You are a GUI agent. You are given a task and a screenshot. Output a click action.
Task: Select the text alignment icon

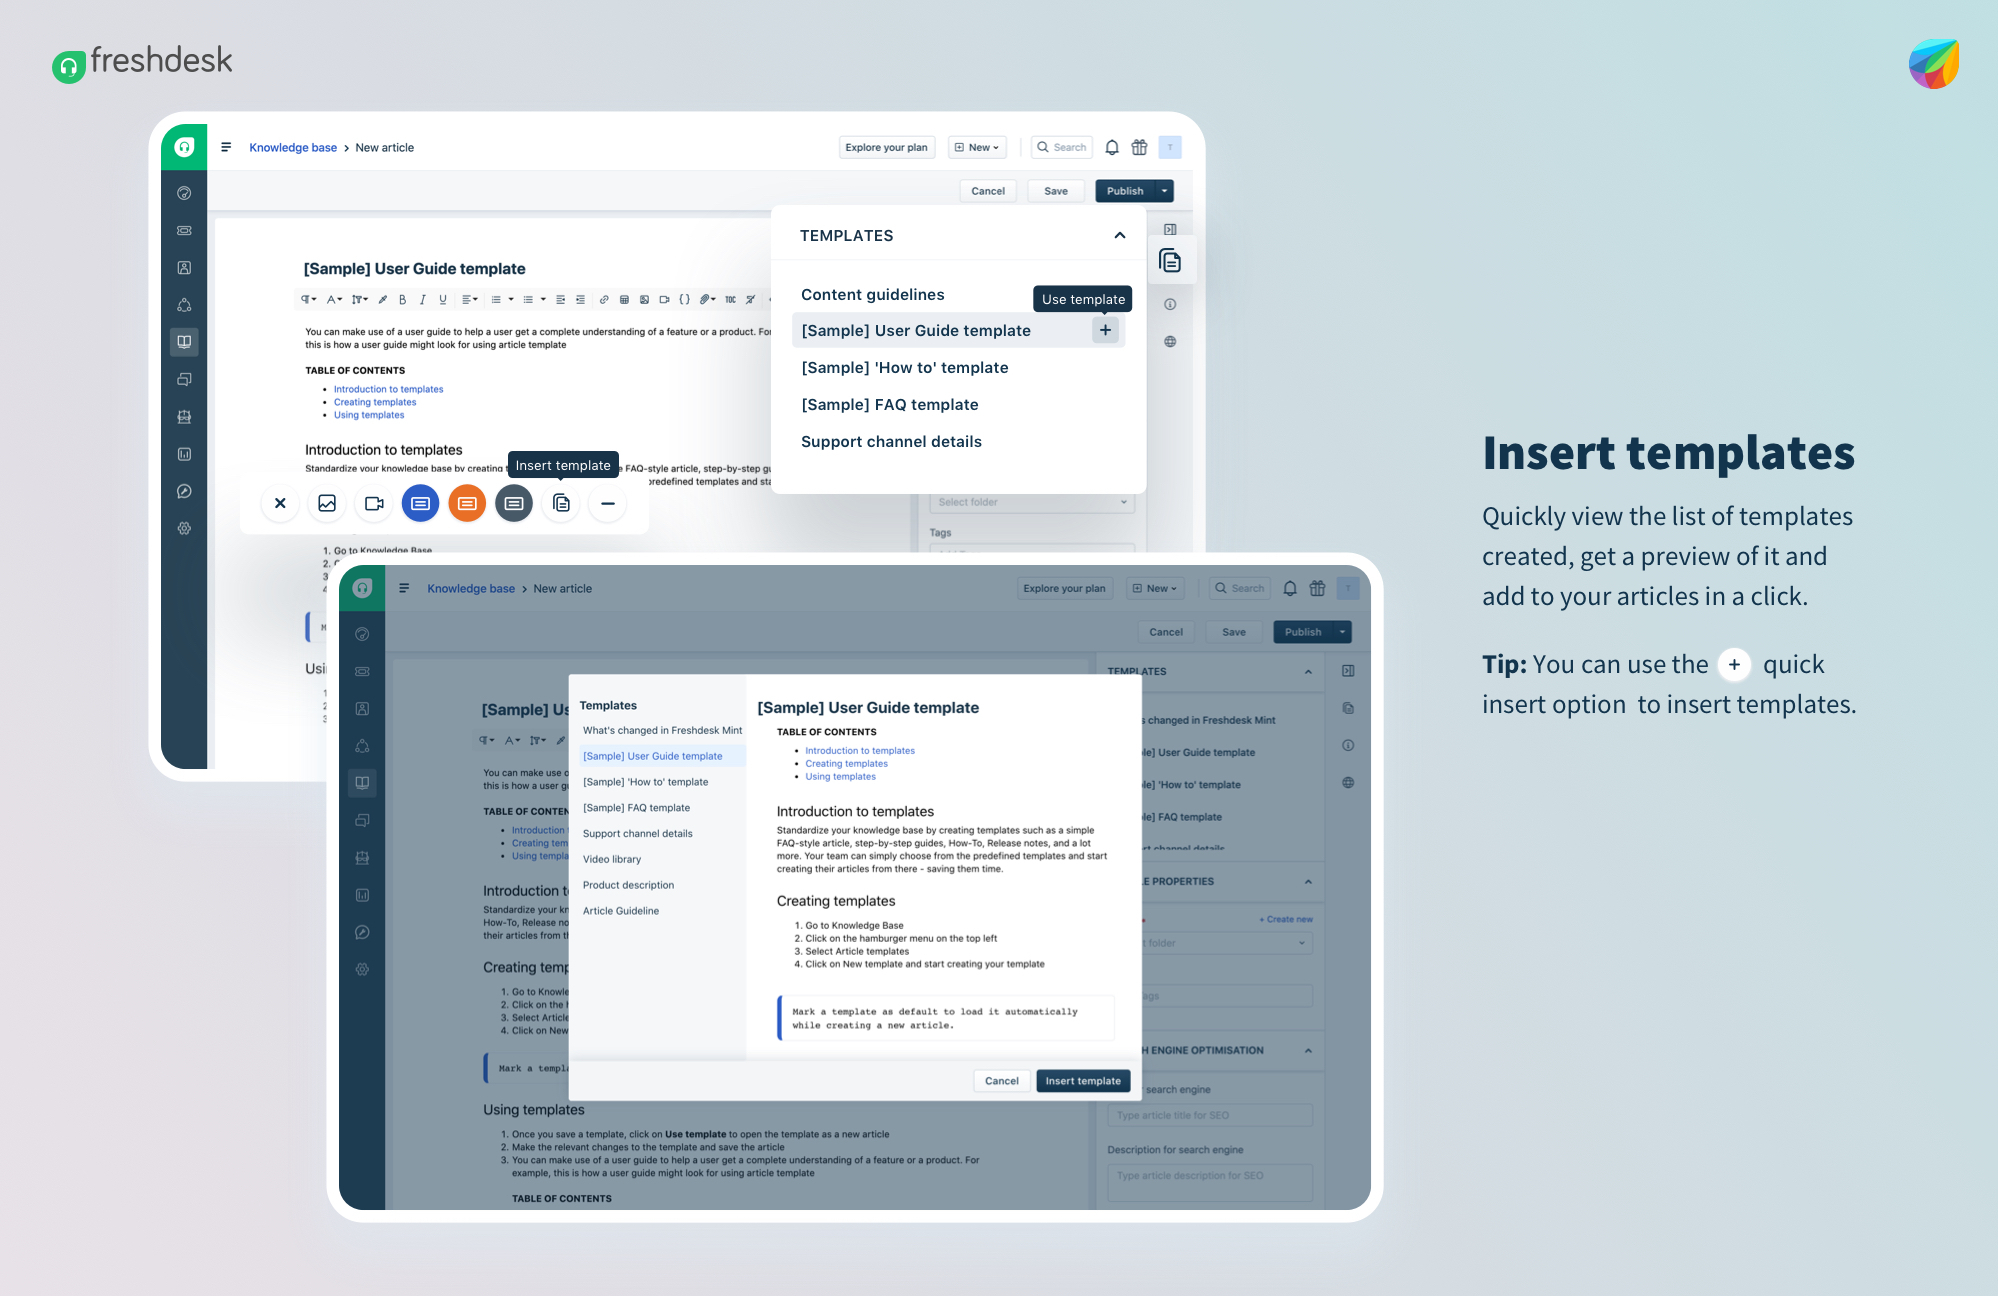[x=467, y=297]
